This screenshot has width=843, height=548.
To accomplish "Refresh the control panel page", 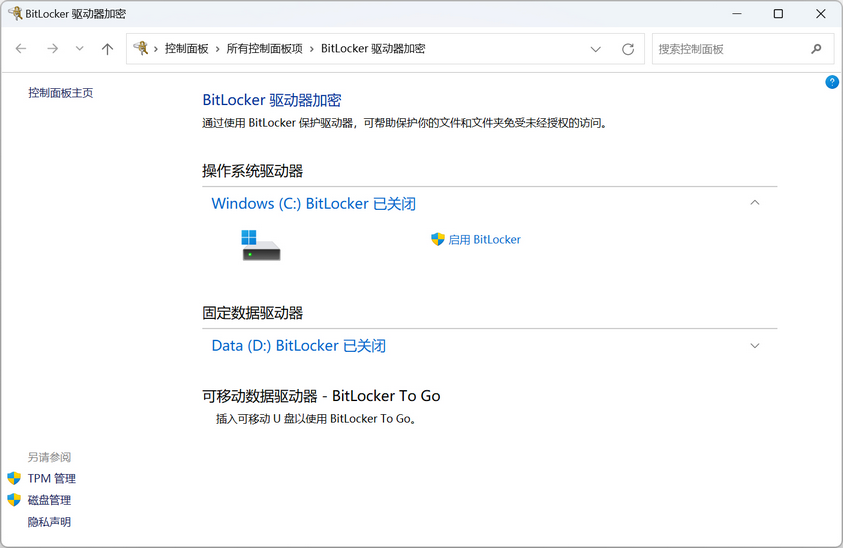I will [628, 49].
